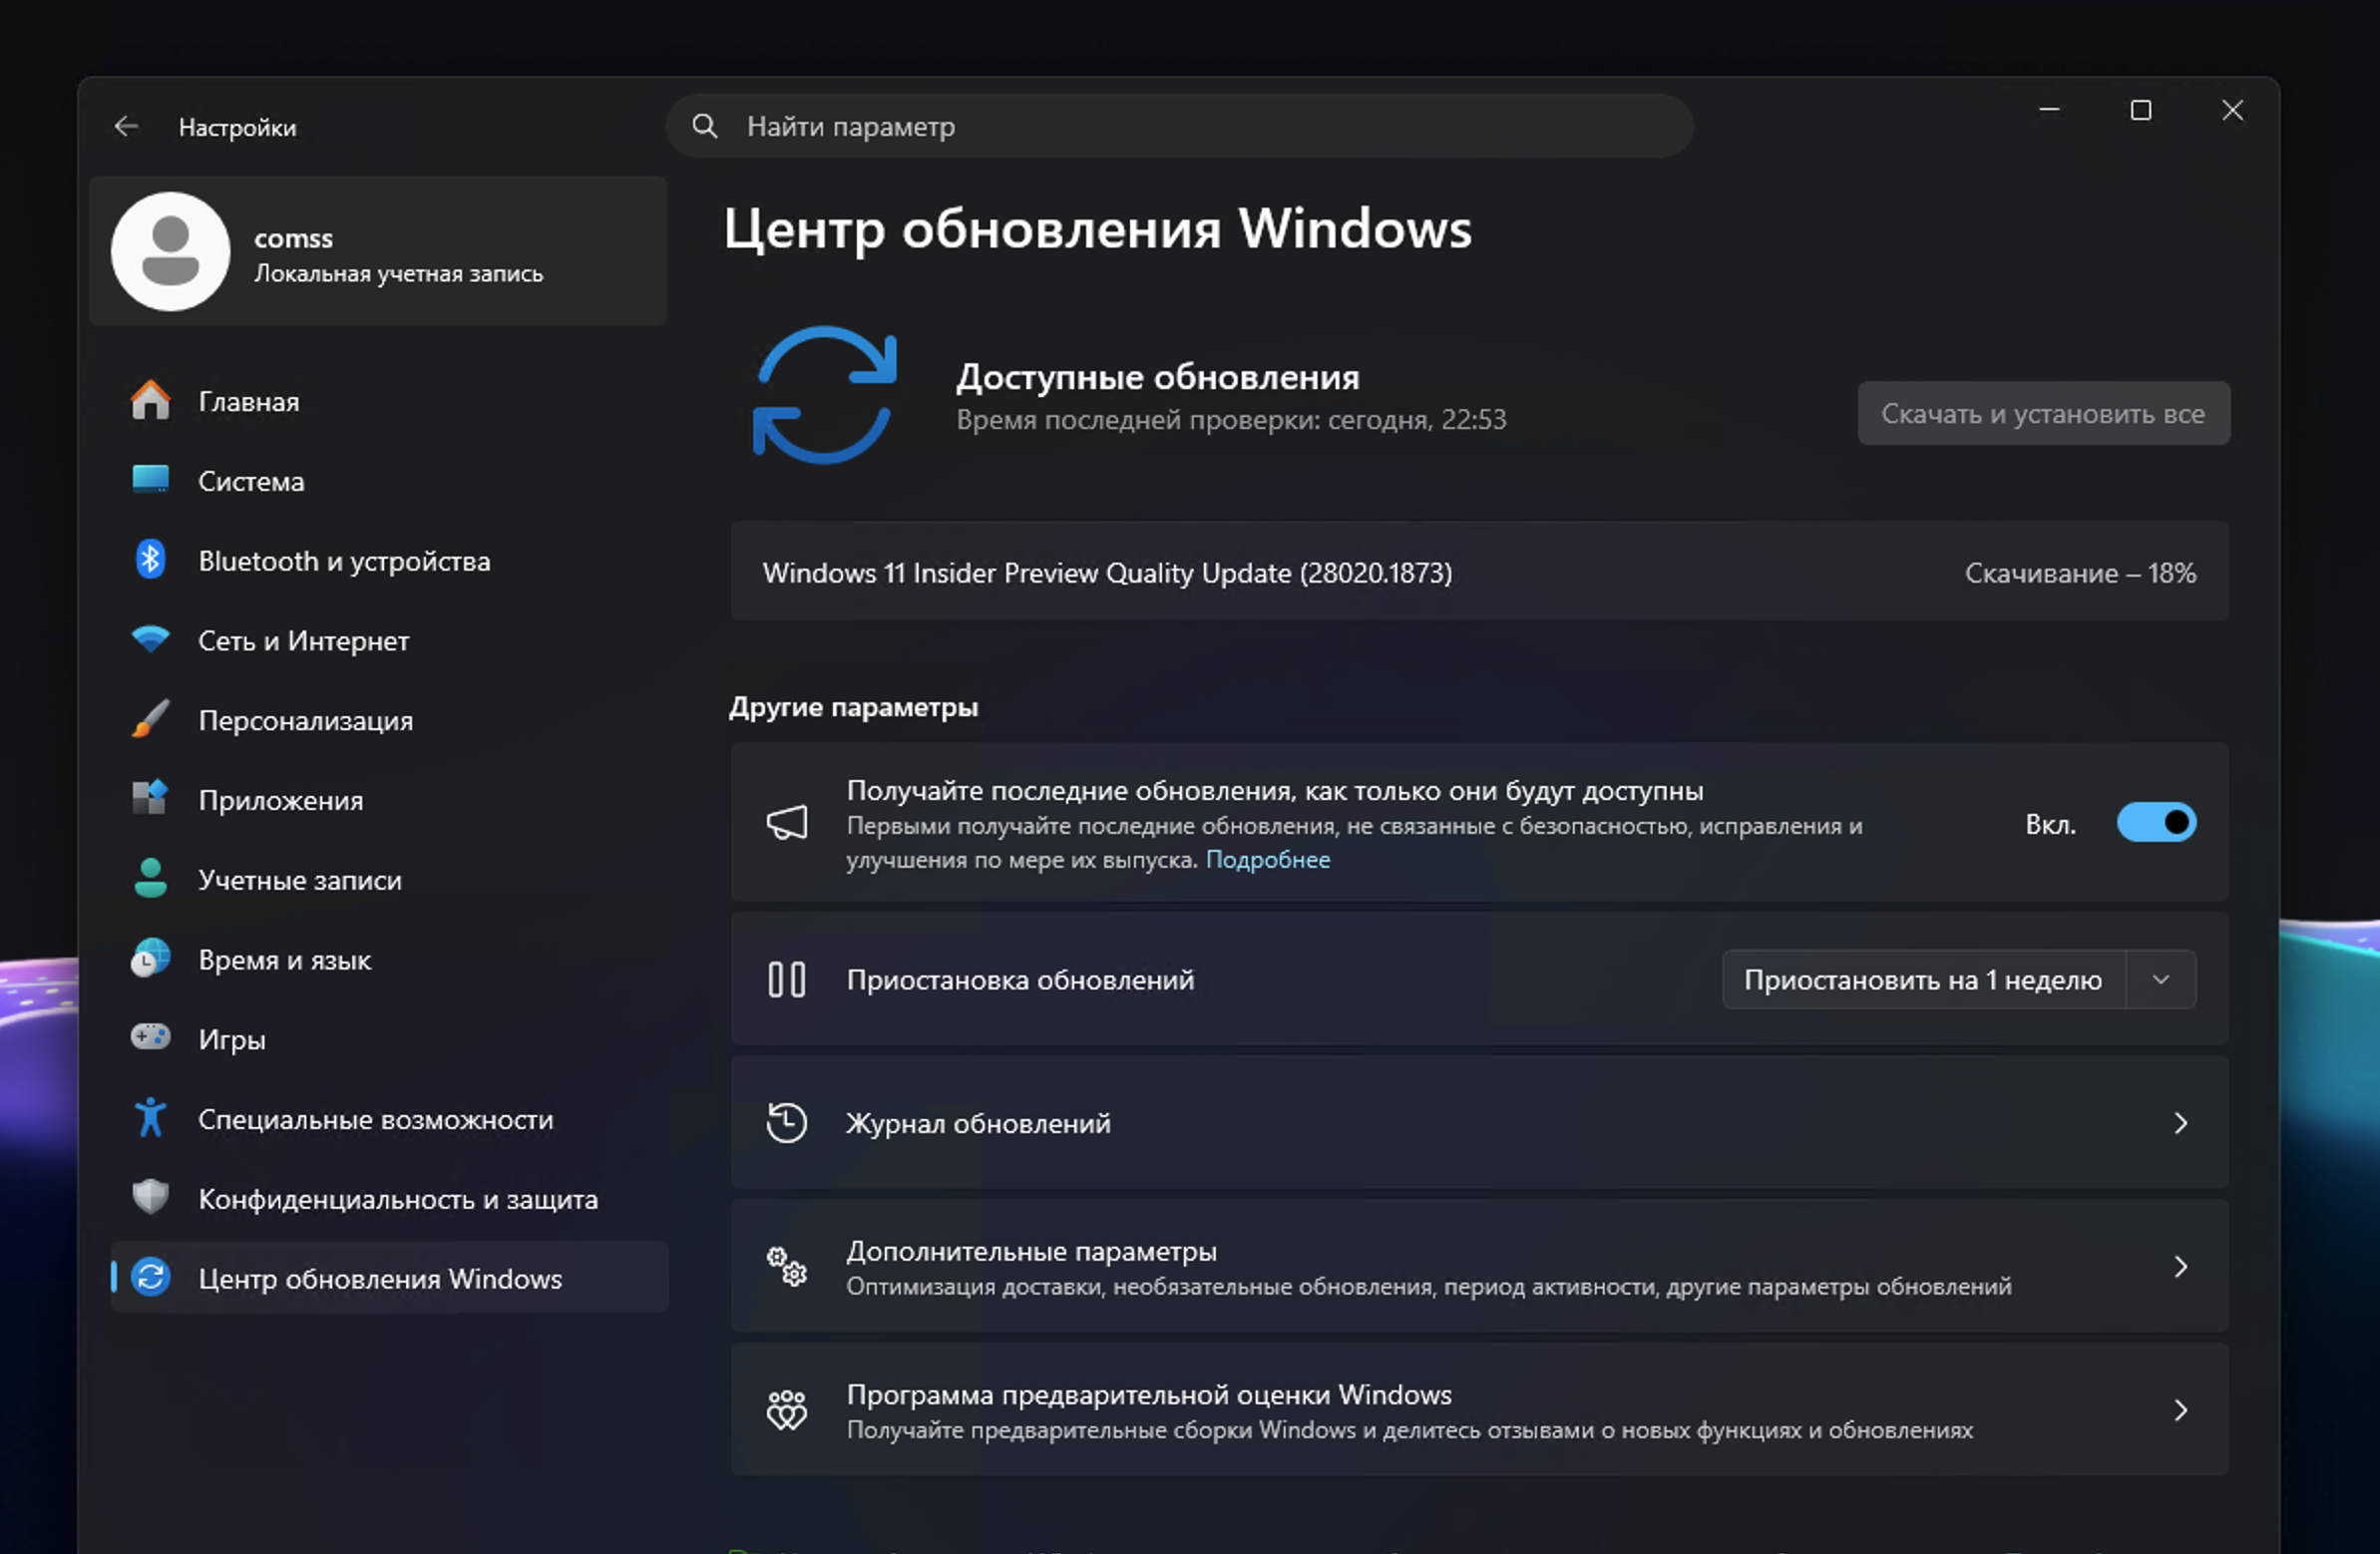Select Учетные записи in sidebar
The width and height of the screenshot is (2380, 1554).
click(389, 880)
